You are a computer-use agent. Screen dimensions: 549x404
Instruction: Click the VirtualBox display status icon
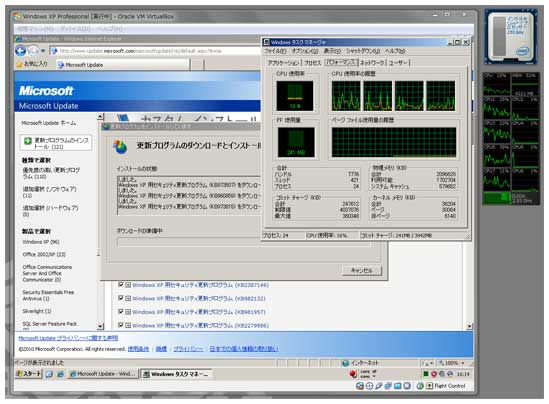click(x=407, y=386)
